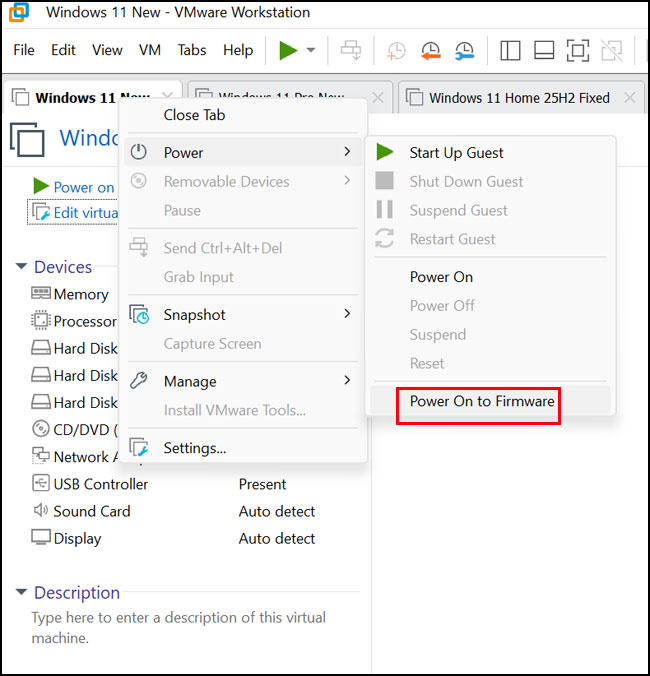Click the green Start Up Guest play icon
Screen dimensions: 650x676
384,152
